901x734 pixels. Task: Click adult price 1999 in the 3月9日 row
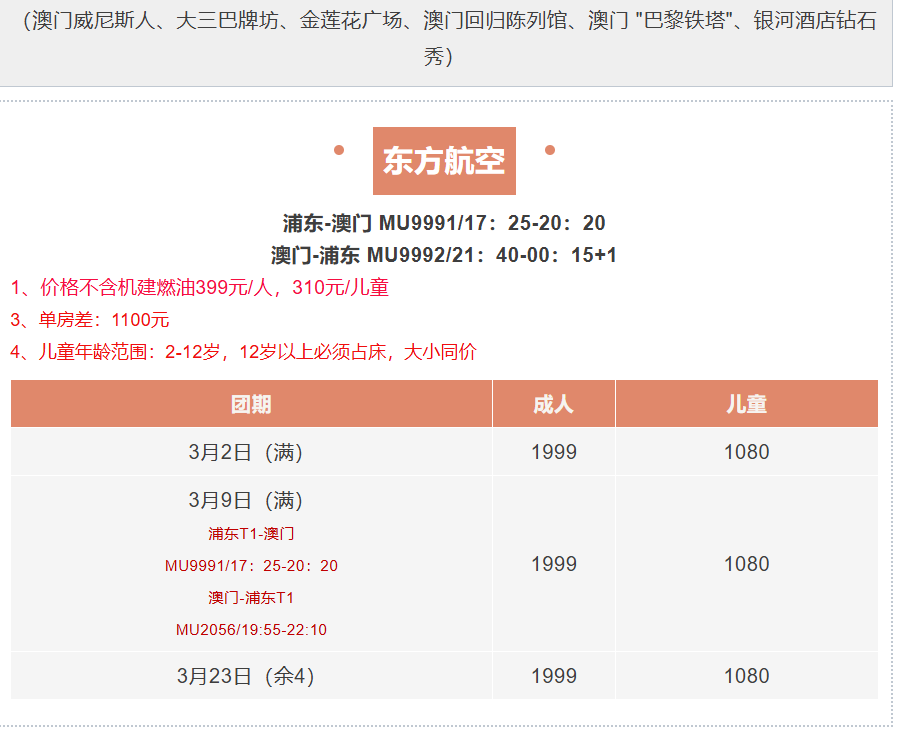[x=554, y=564]
